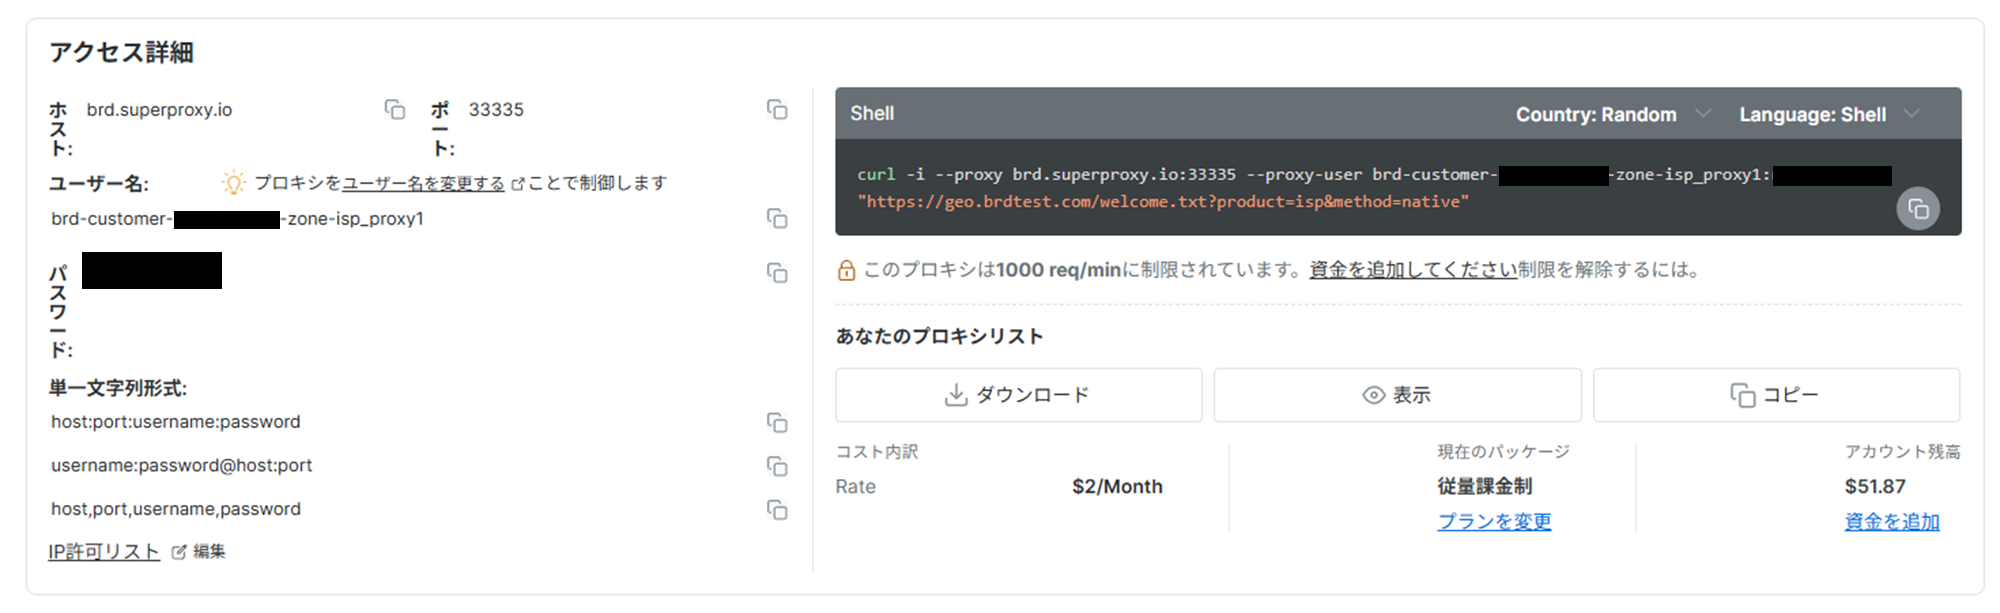Copy the curl shell command snippet
The image size is (2000, 613).
point(1918,209)
